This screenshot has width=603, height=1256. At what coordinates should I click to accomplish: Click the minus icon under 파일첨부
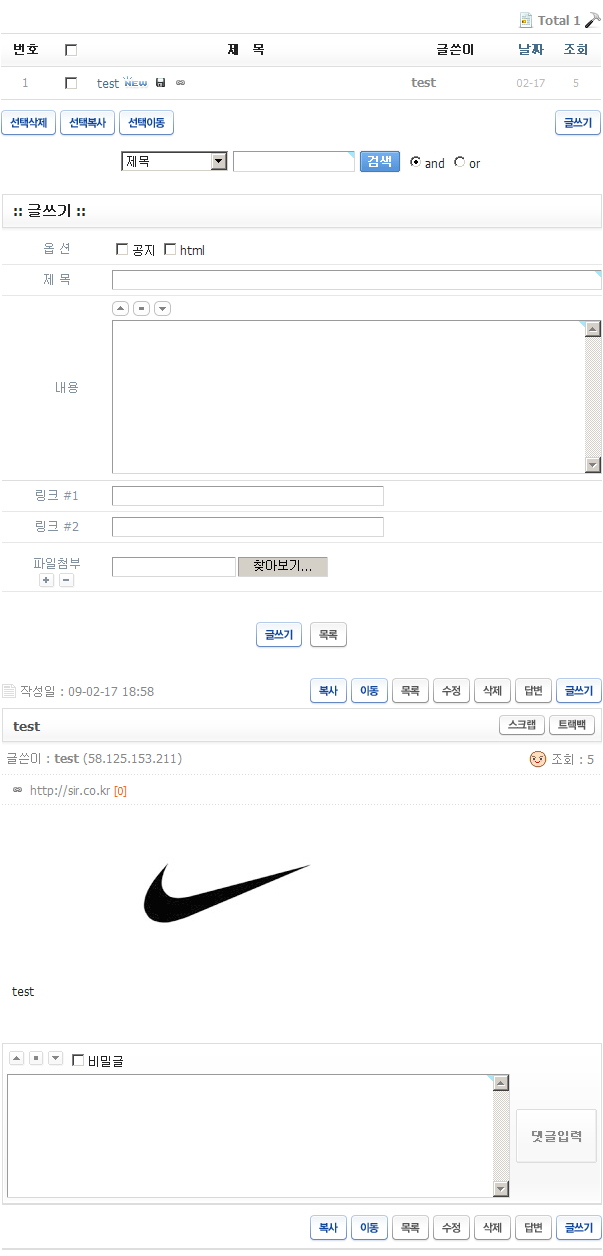pyautogui.click(x=66, y=580)
